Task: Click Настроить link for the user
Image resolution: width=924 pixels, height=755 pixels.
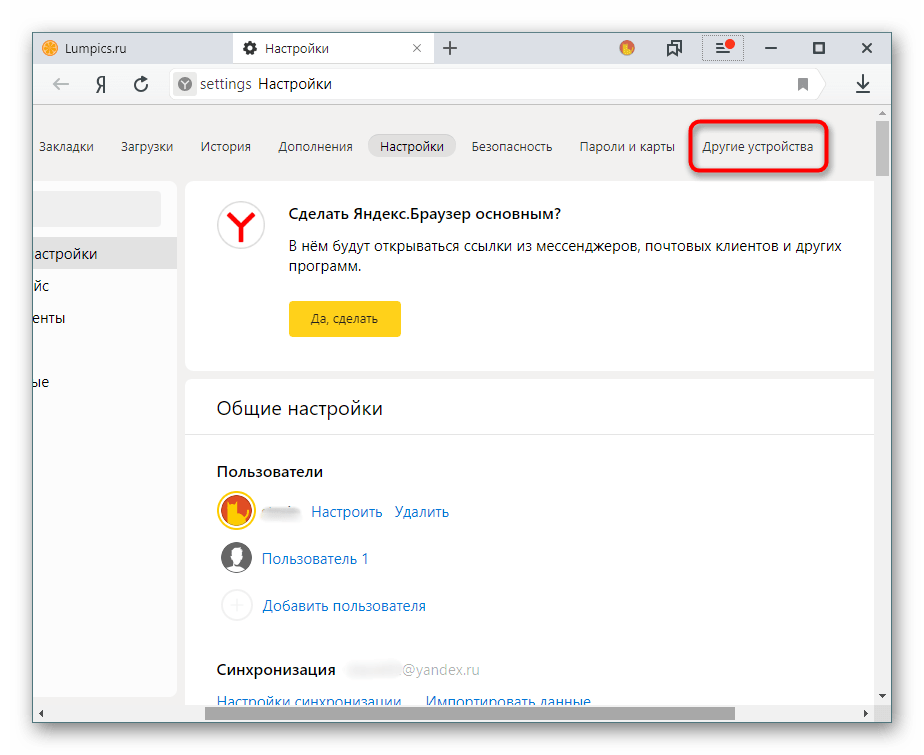Action: coord(346,512)
